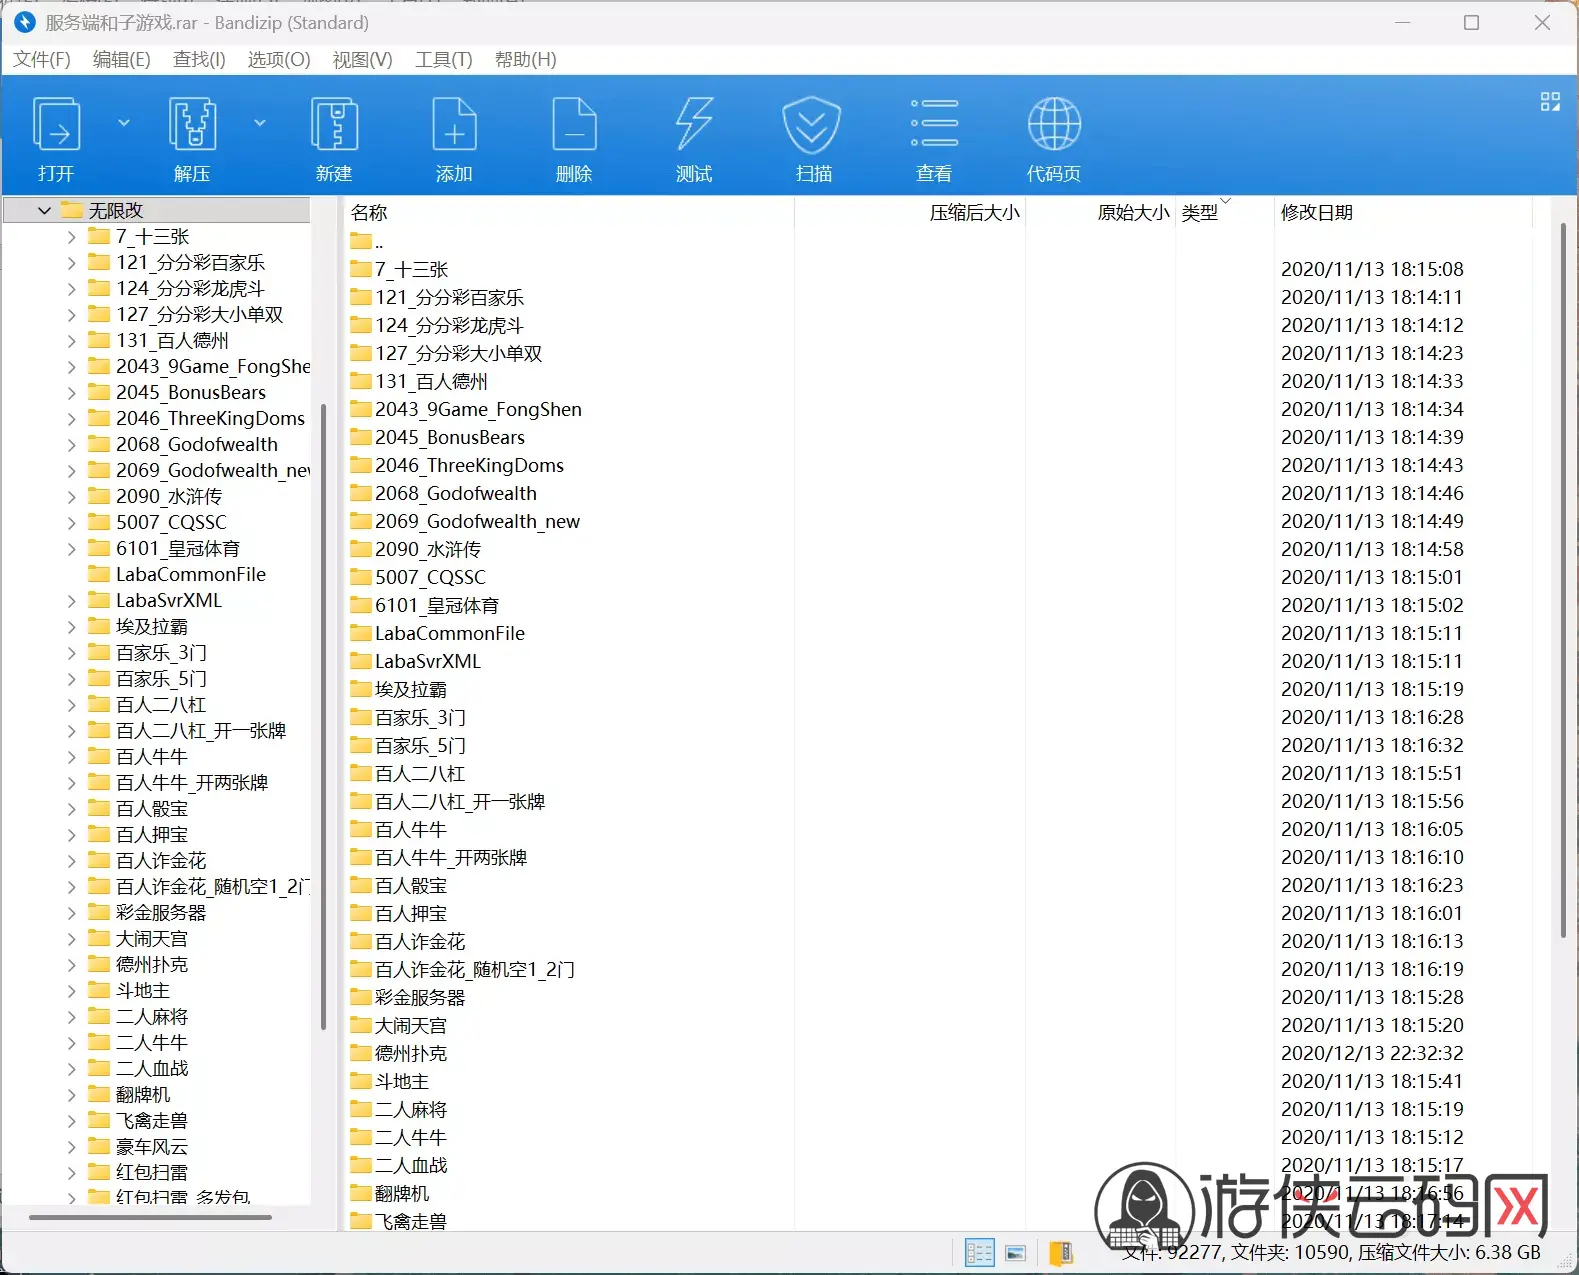Collapse the 无限改 root tree node
The width and height of the screenshot is (1579, 1275).
point(44,210)
